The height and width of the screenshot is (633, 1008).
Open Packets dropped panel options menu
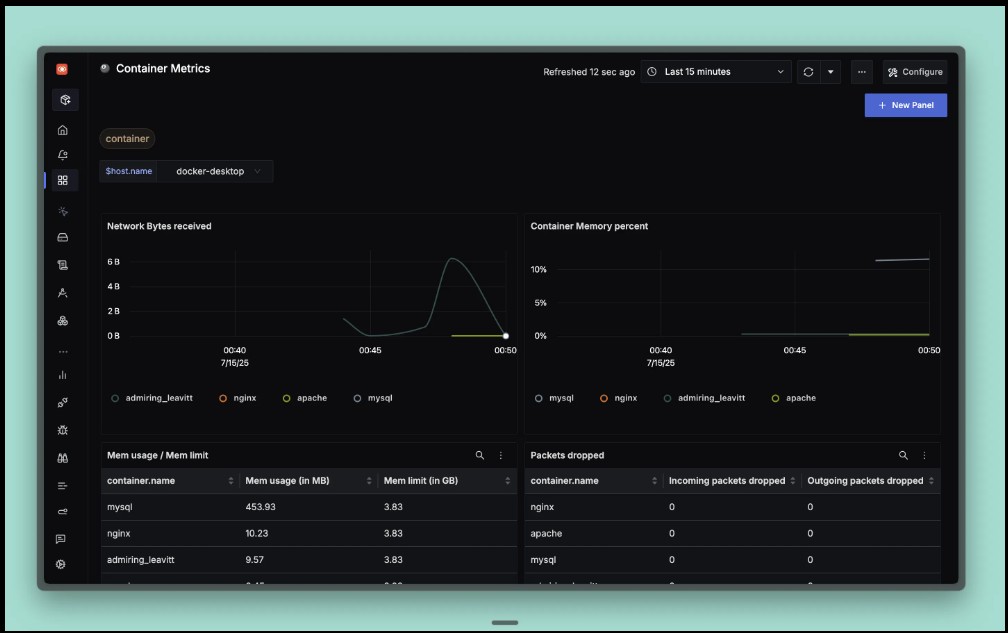tap(924, 455)
